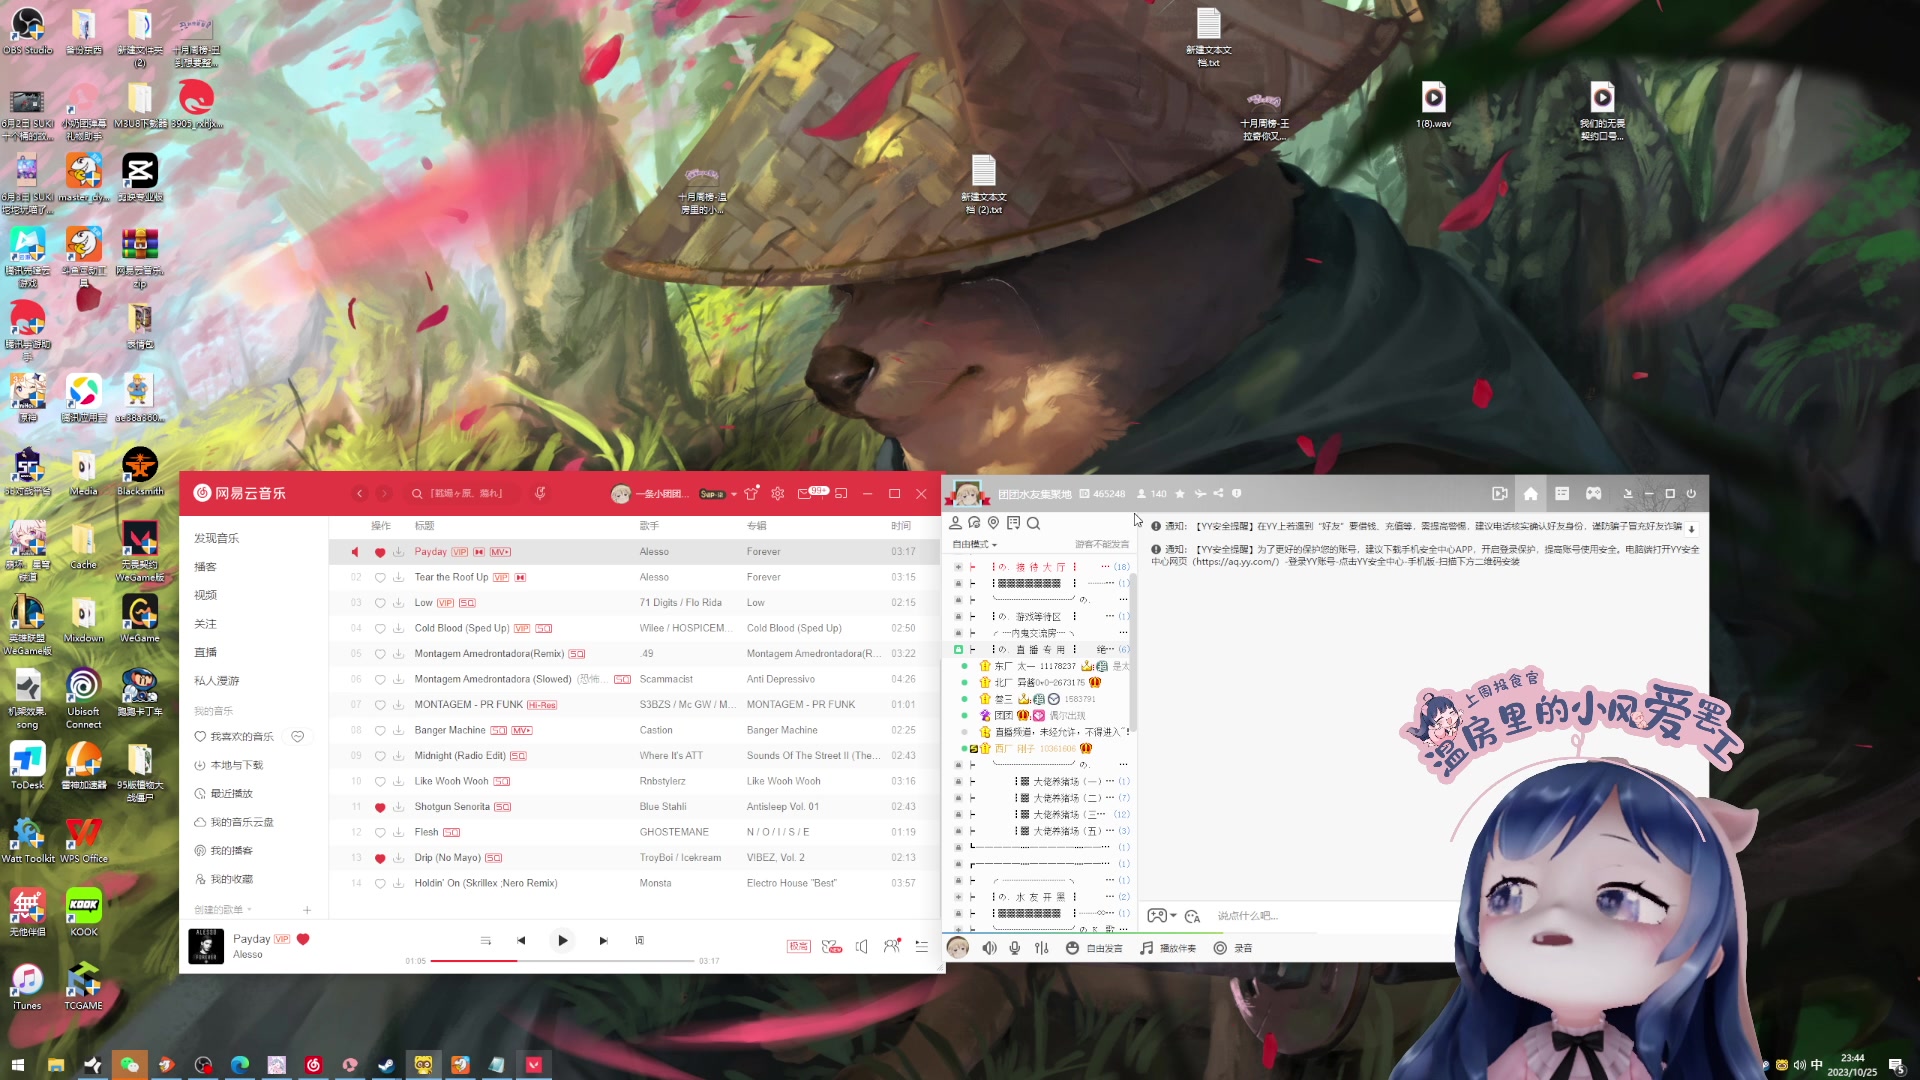Open the 发现音乐 sidebar item
Screen dimensions: 1920x1080
(x=217, y=538)
